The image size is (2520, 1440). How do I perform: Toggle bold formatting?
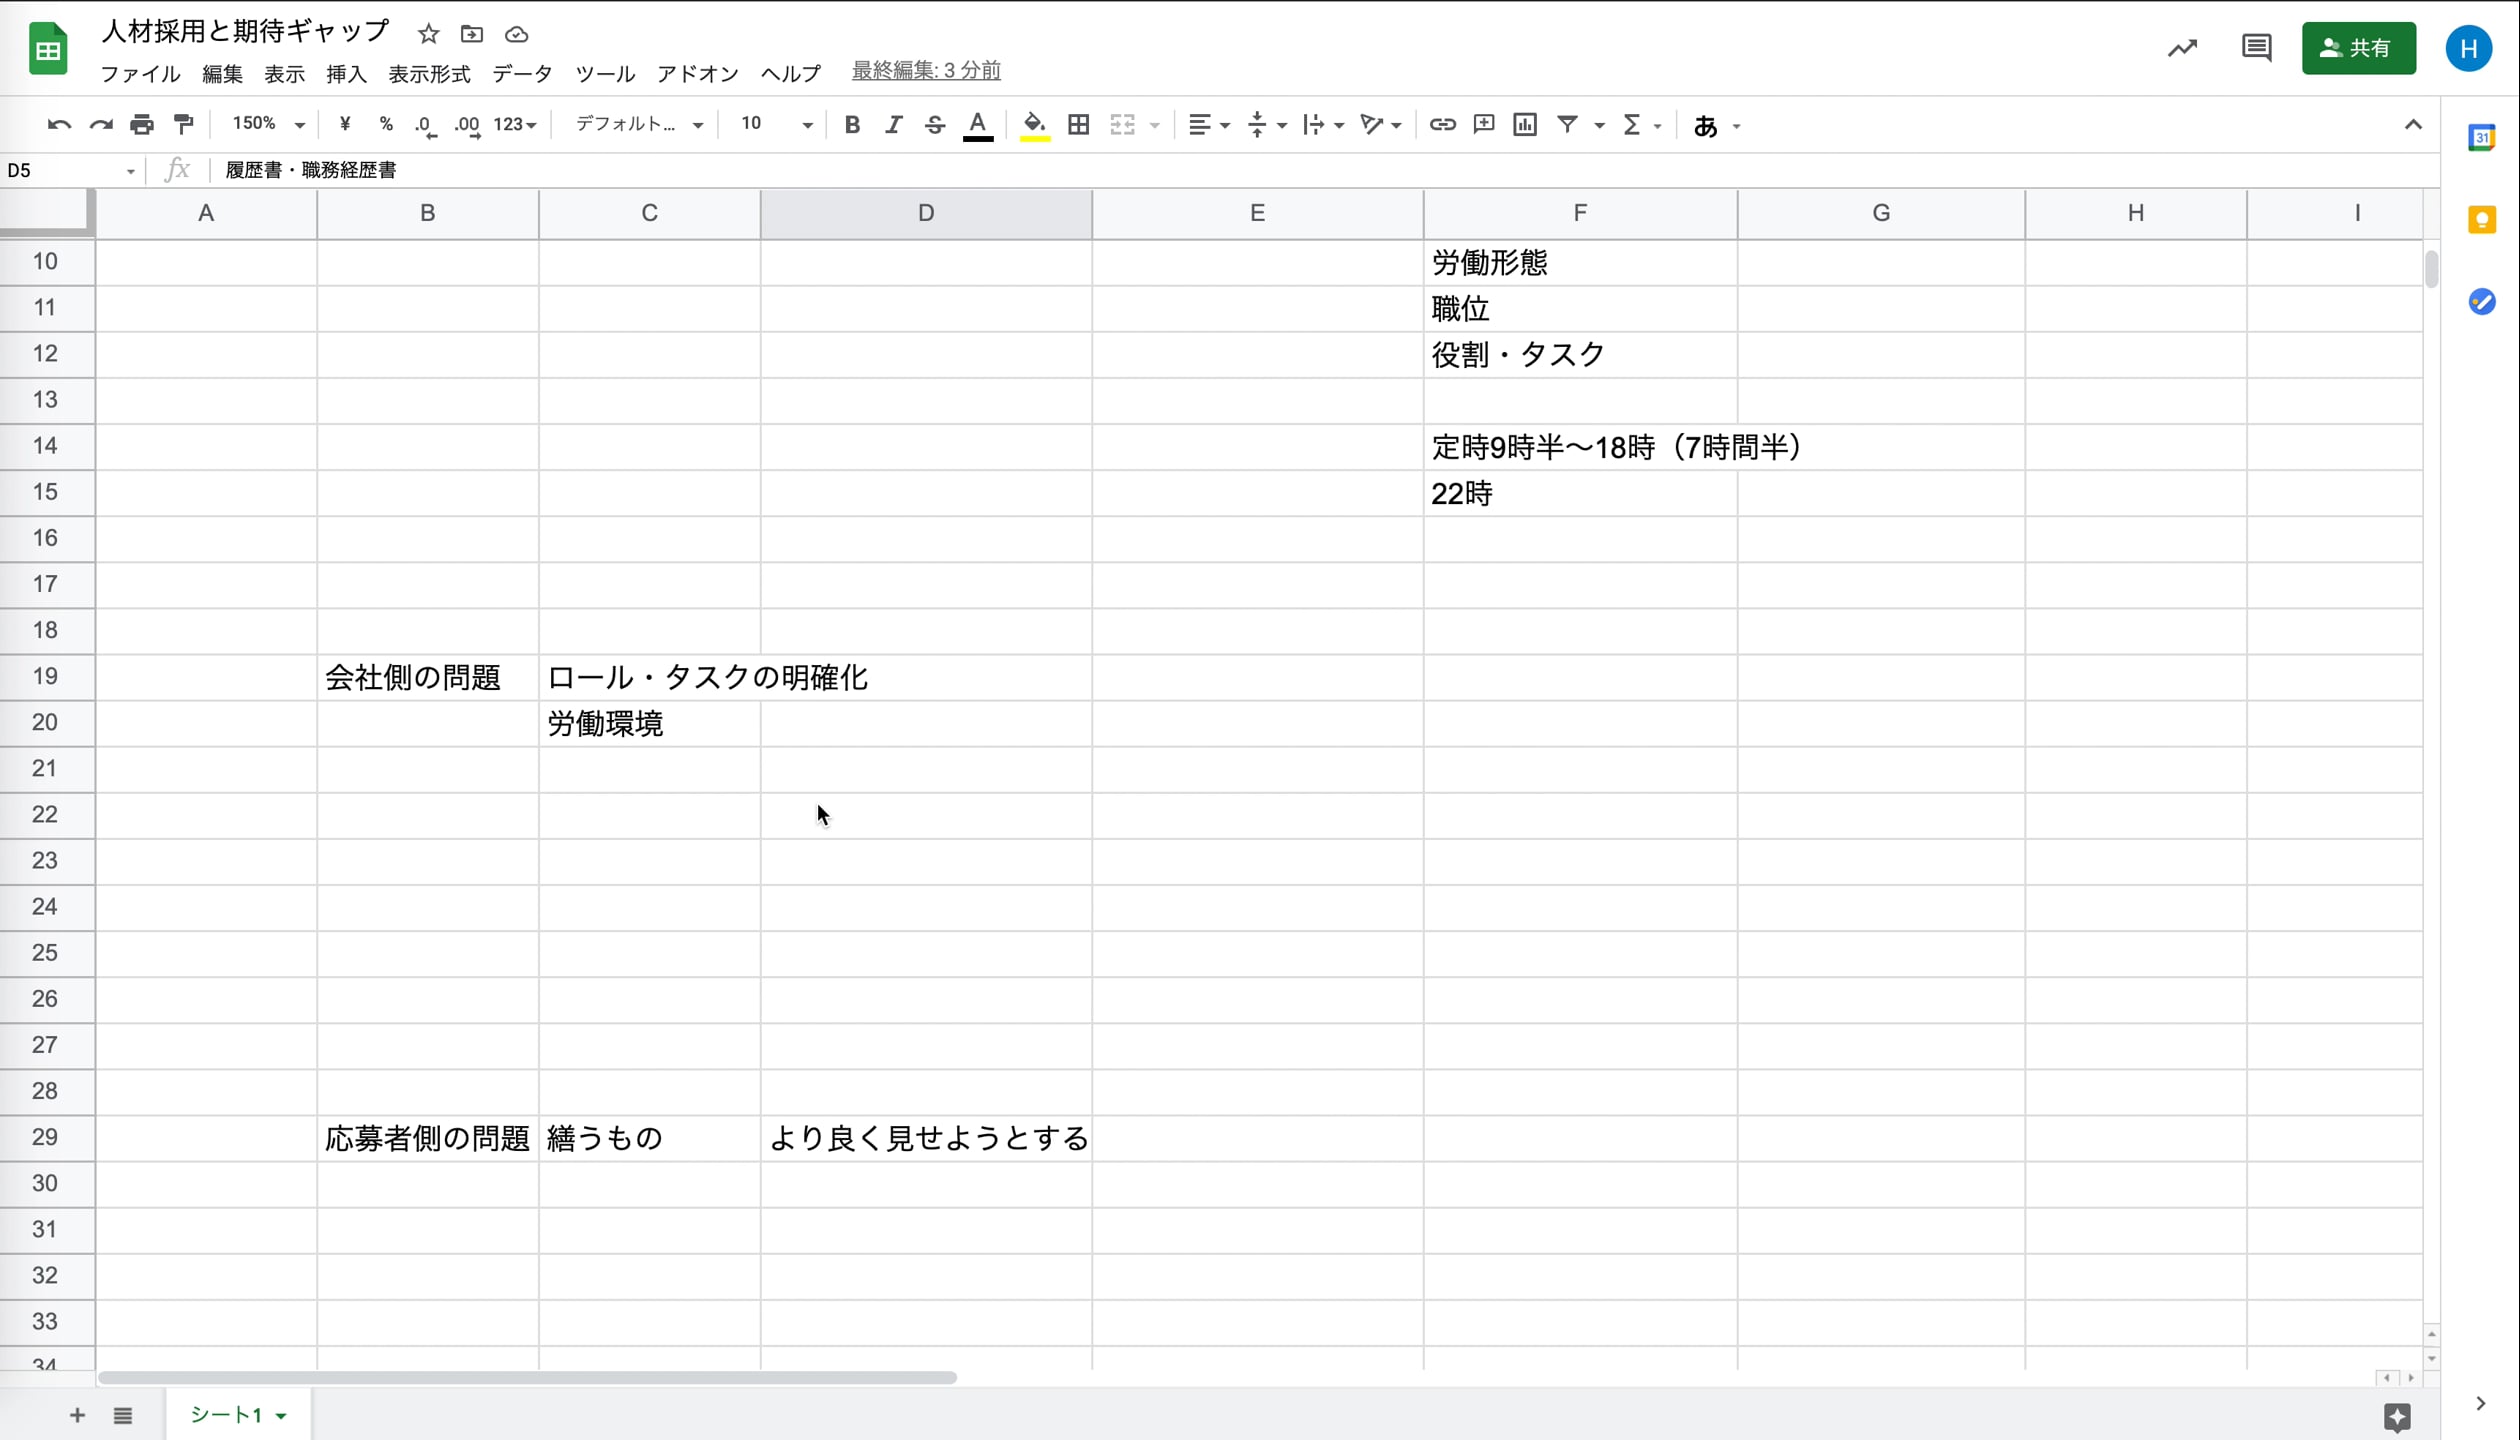pyautogui.click(x=852, y=124)
